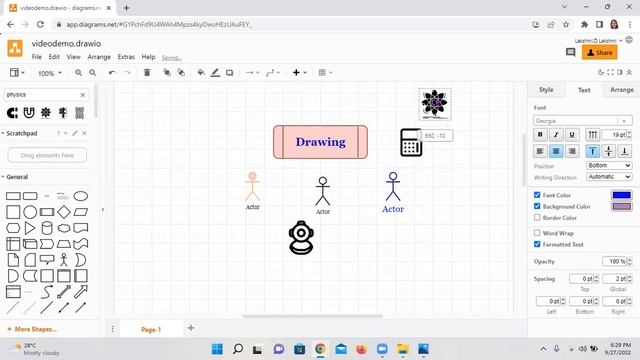Clear the physics search field
The height and width of the screenshot is (360, 640).
tap(82, 95)
